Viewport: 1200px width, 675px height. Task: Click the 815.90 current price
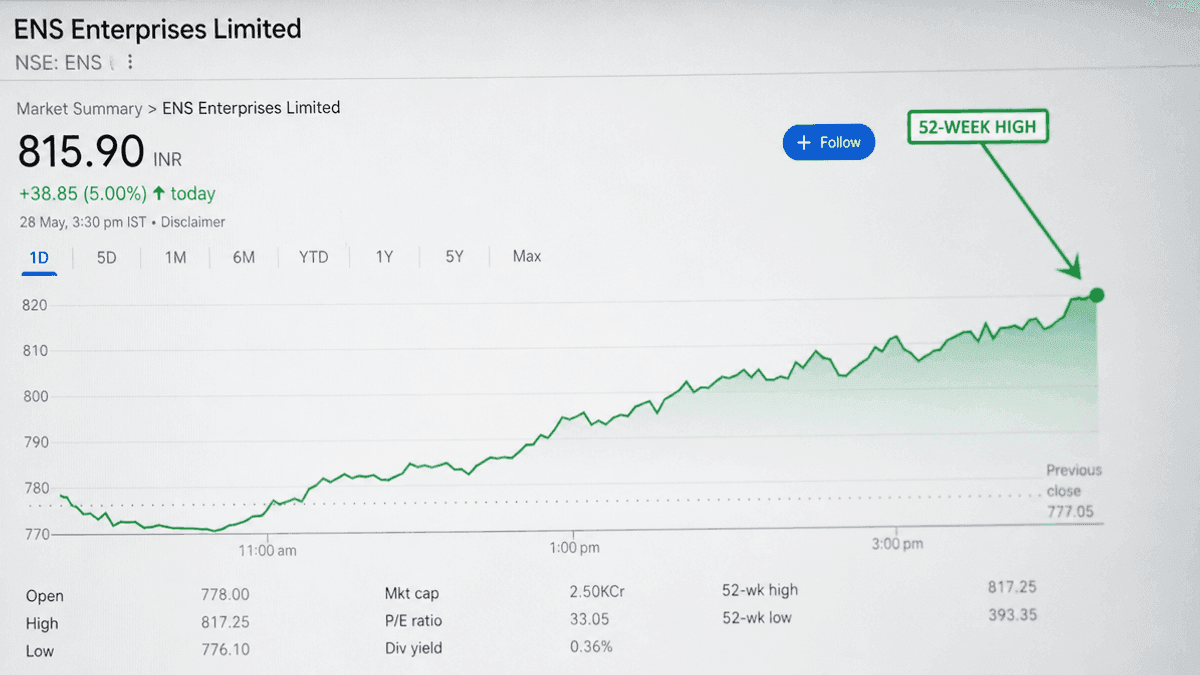(82, 152)
